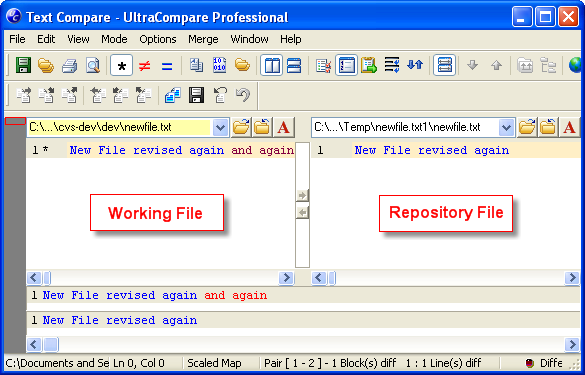Click the up/down blue arrows swap icon
Viewport: 585px width, 375px height.
(415, 65)
